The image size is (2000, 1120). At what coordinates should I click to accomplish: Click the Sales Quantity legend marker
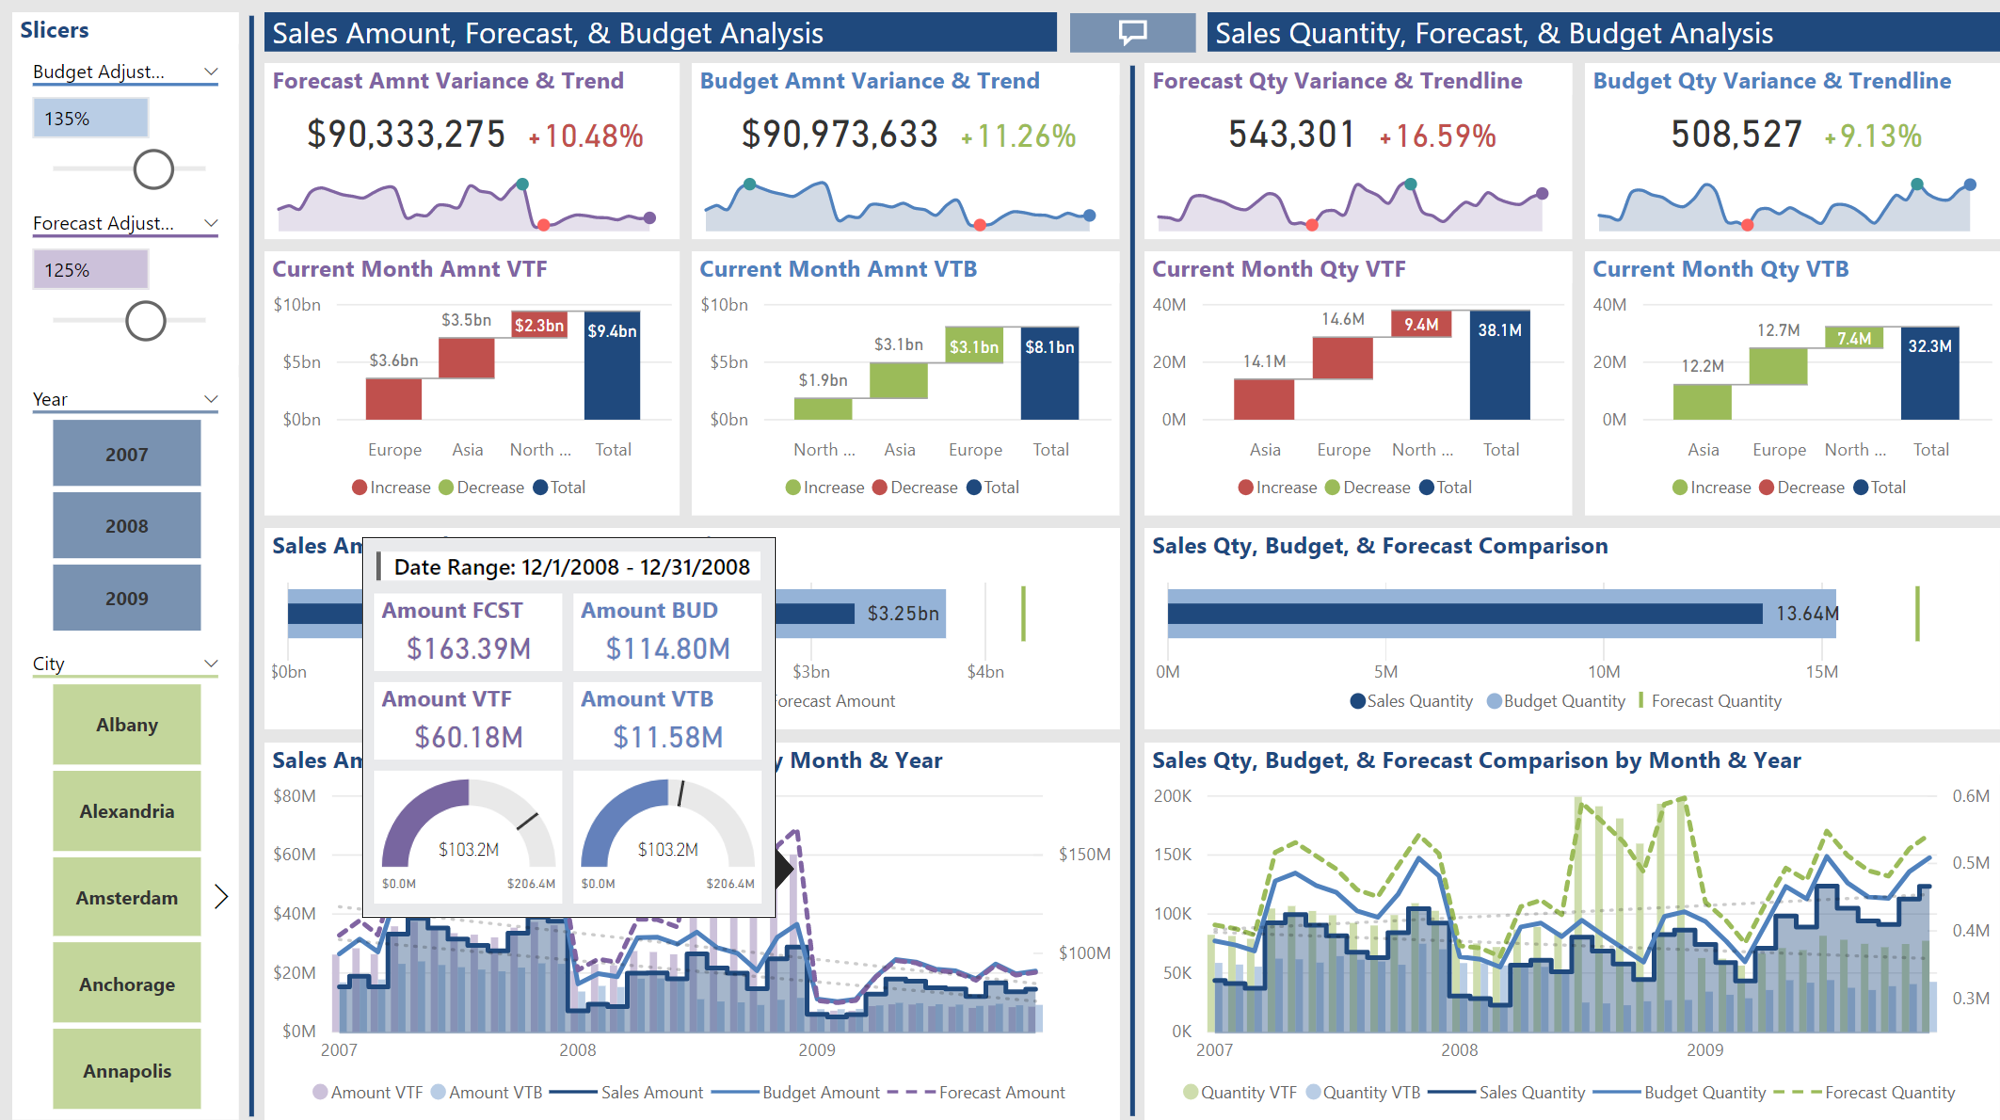pyautogui.click(x=1357, y=701)
